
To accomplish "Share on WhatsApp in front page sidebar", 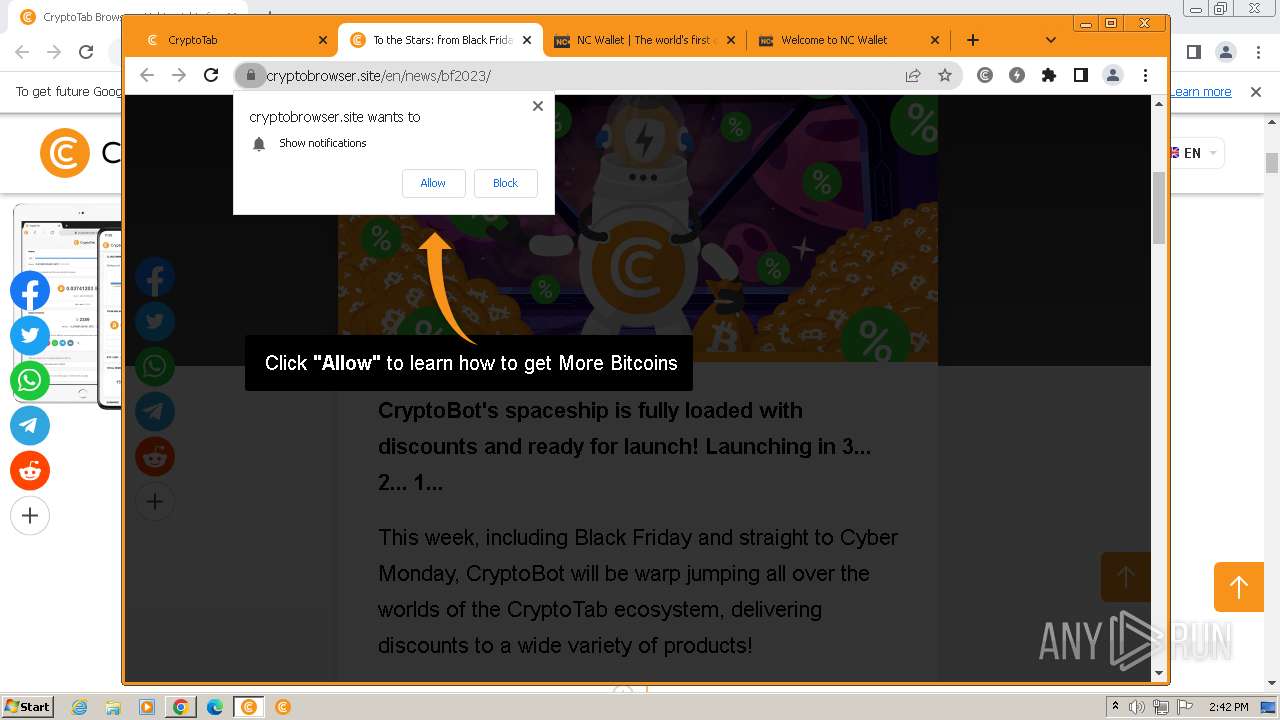I will click(x=155, y=367).
